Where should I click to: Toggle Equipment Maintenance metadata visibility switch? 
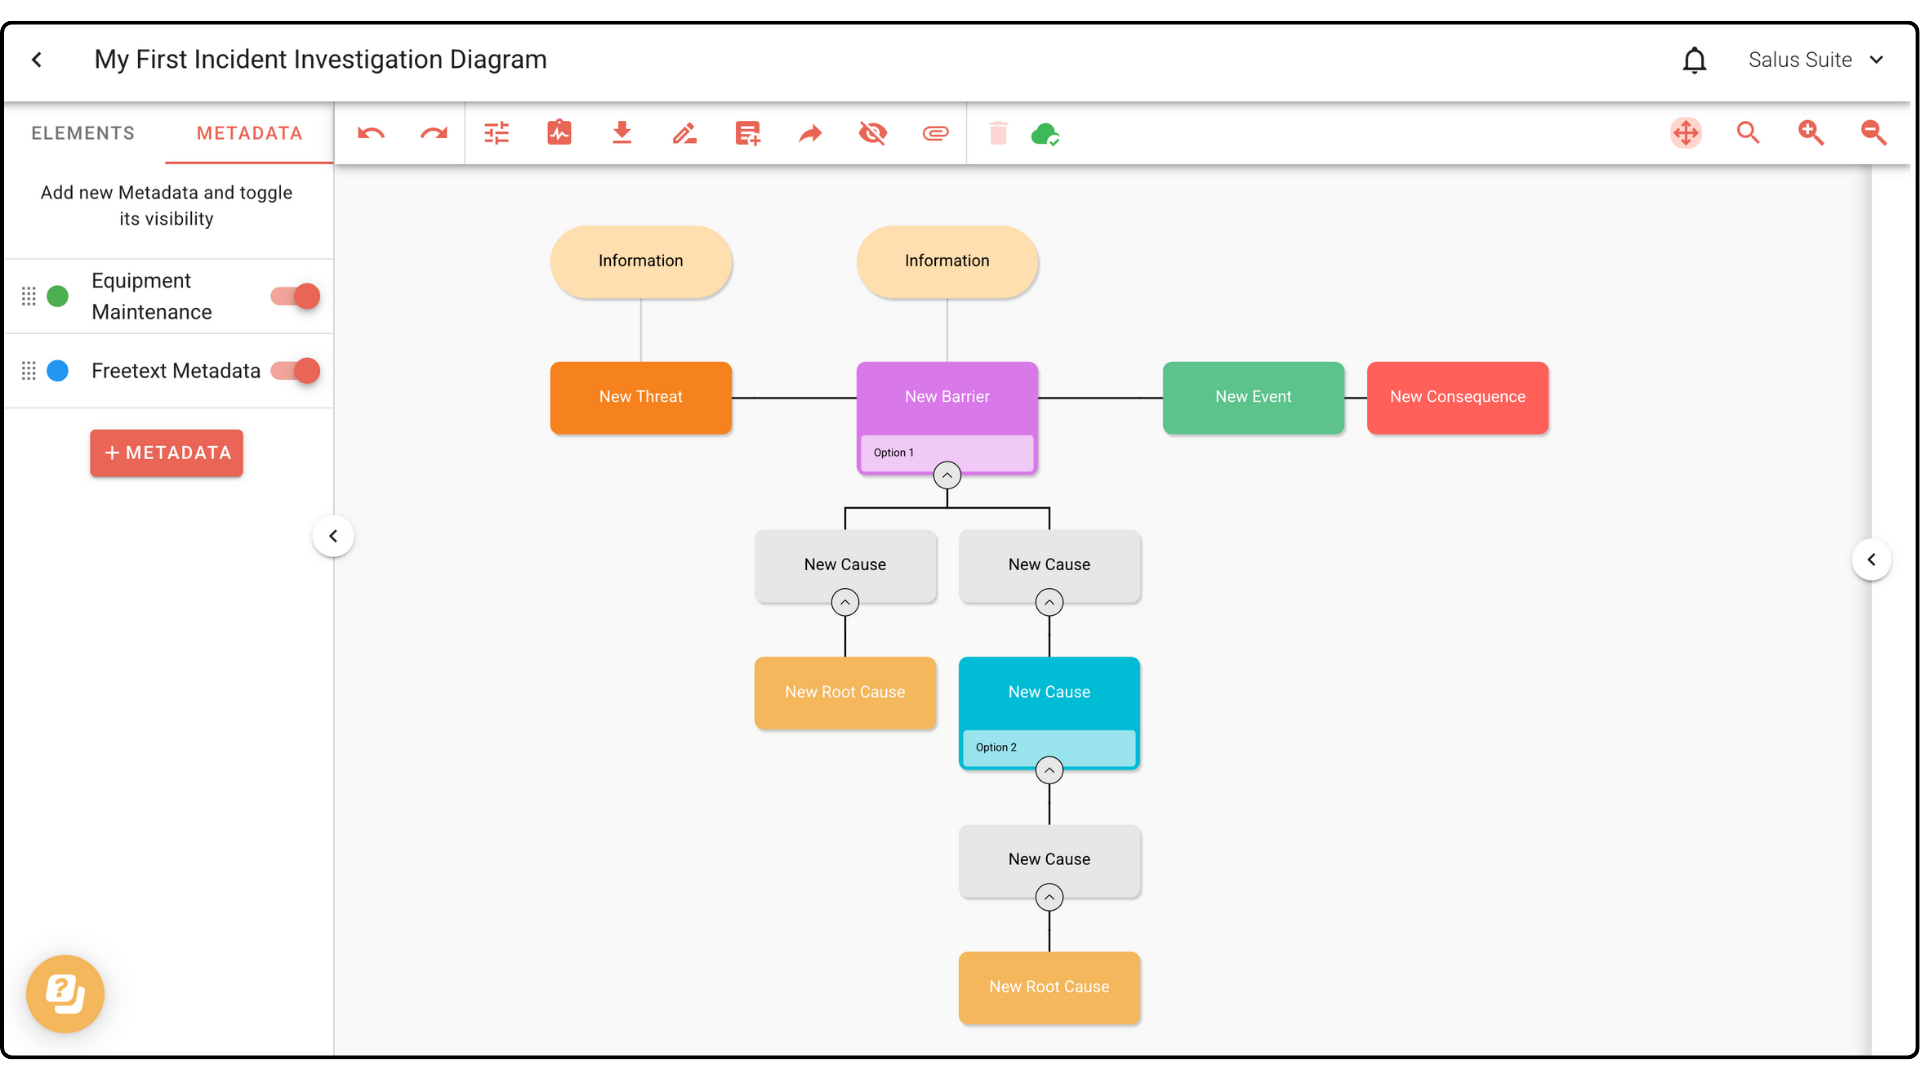(x=296, y=296)
